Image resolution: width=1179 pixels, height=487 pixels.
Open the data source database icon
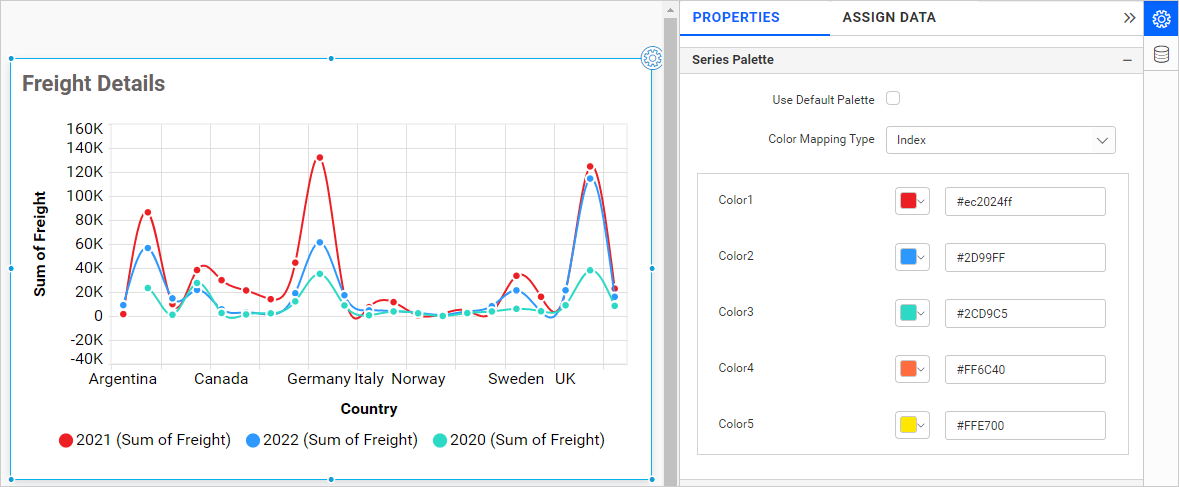click(x=1161, y=55)
